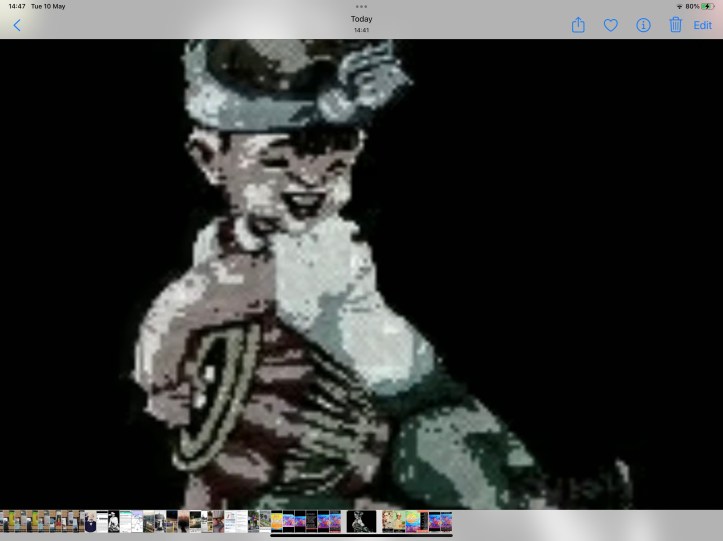Favorite the photo with the heart icon
This screenshot has width=723, height=541.
610,25
